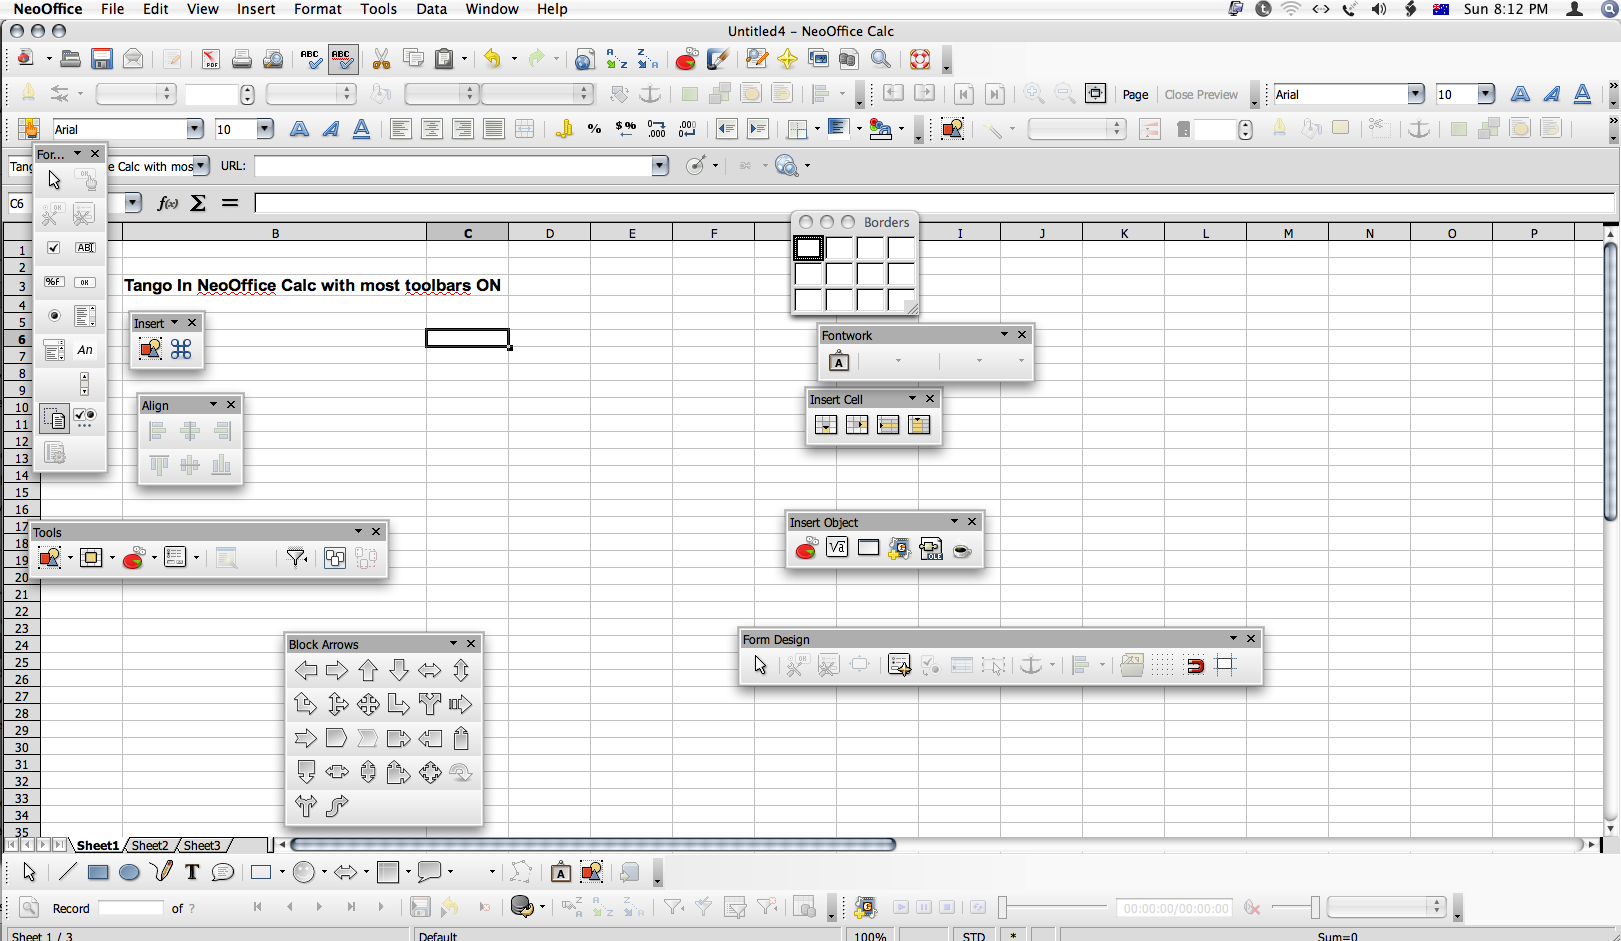Select the Ellipse drawing tool

[129, 872]
